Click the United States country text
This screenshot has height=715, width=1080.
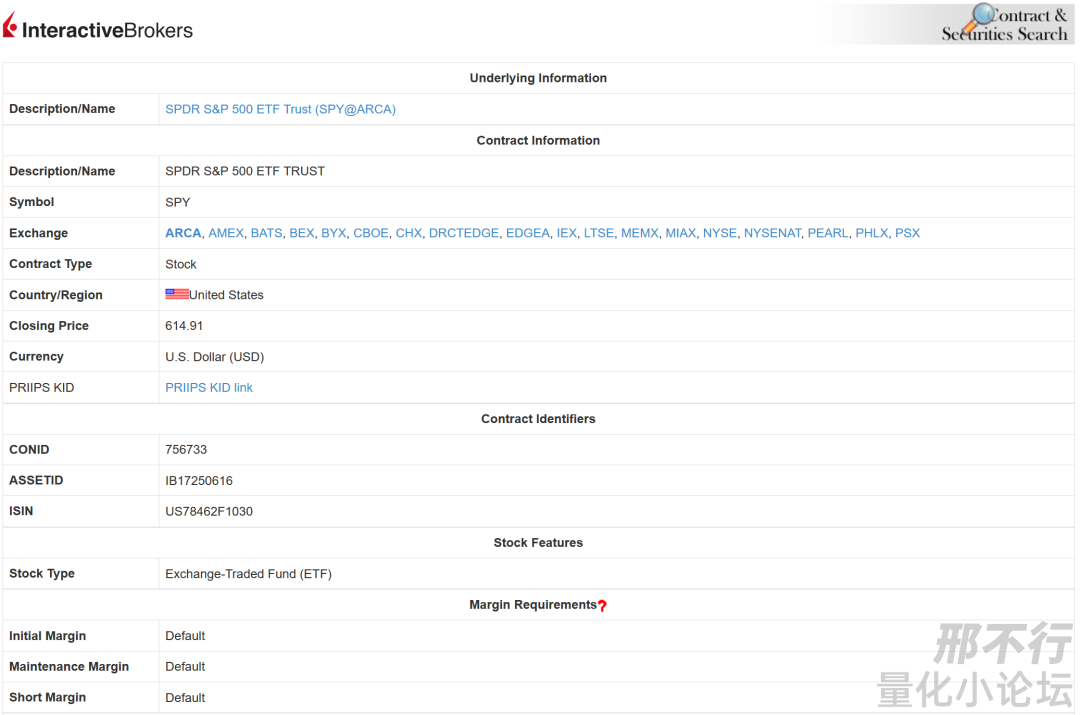227,295
